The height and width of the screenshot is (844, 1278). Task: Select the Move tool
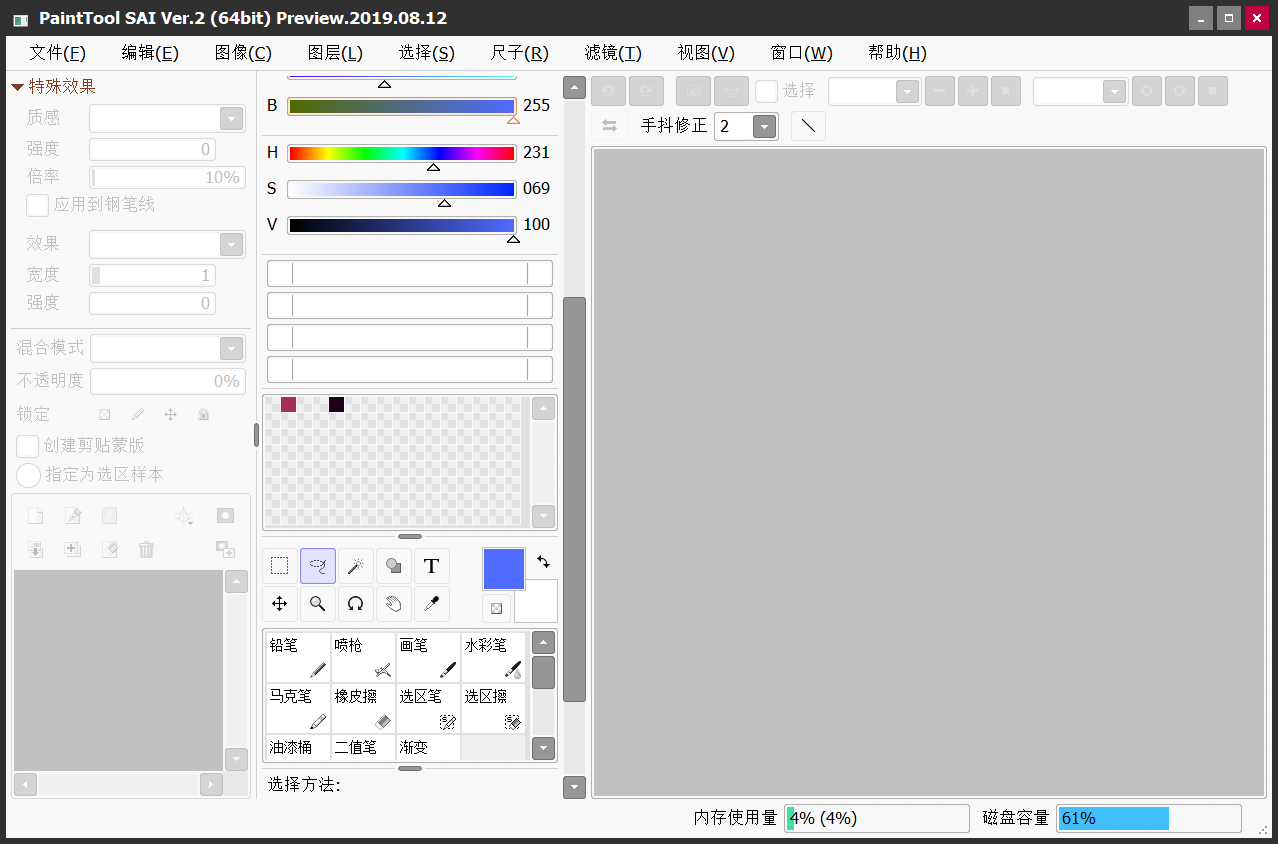pyautogui.click(x=280, y=604)
